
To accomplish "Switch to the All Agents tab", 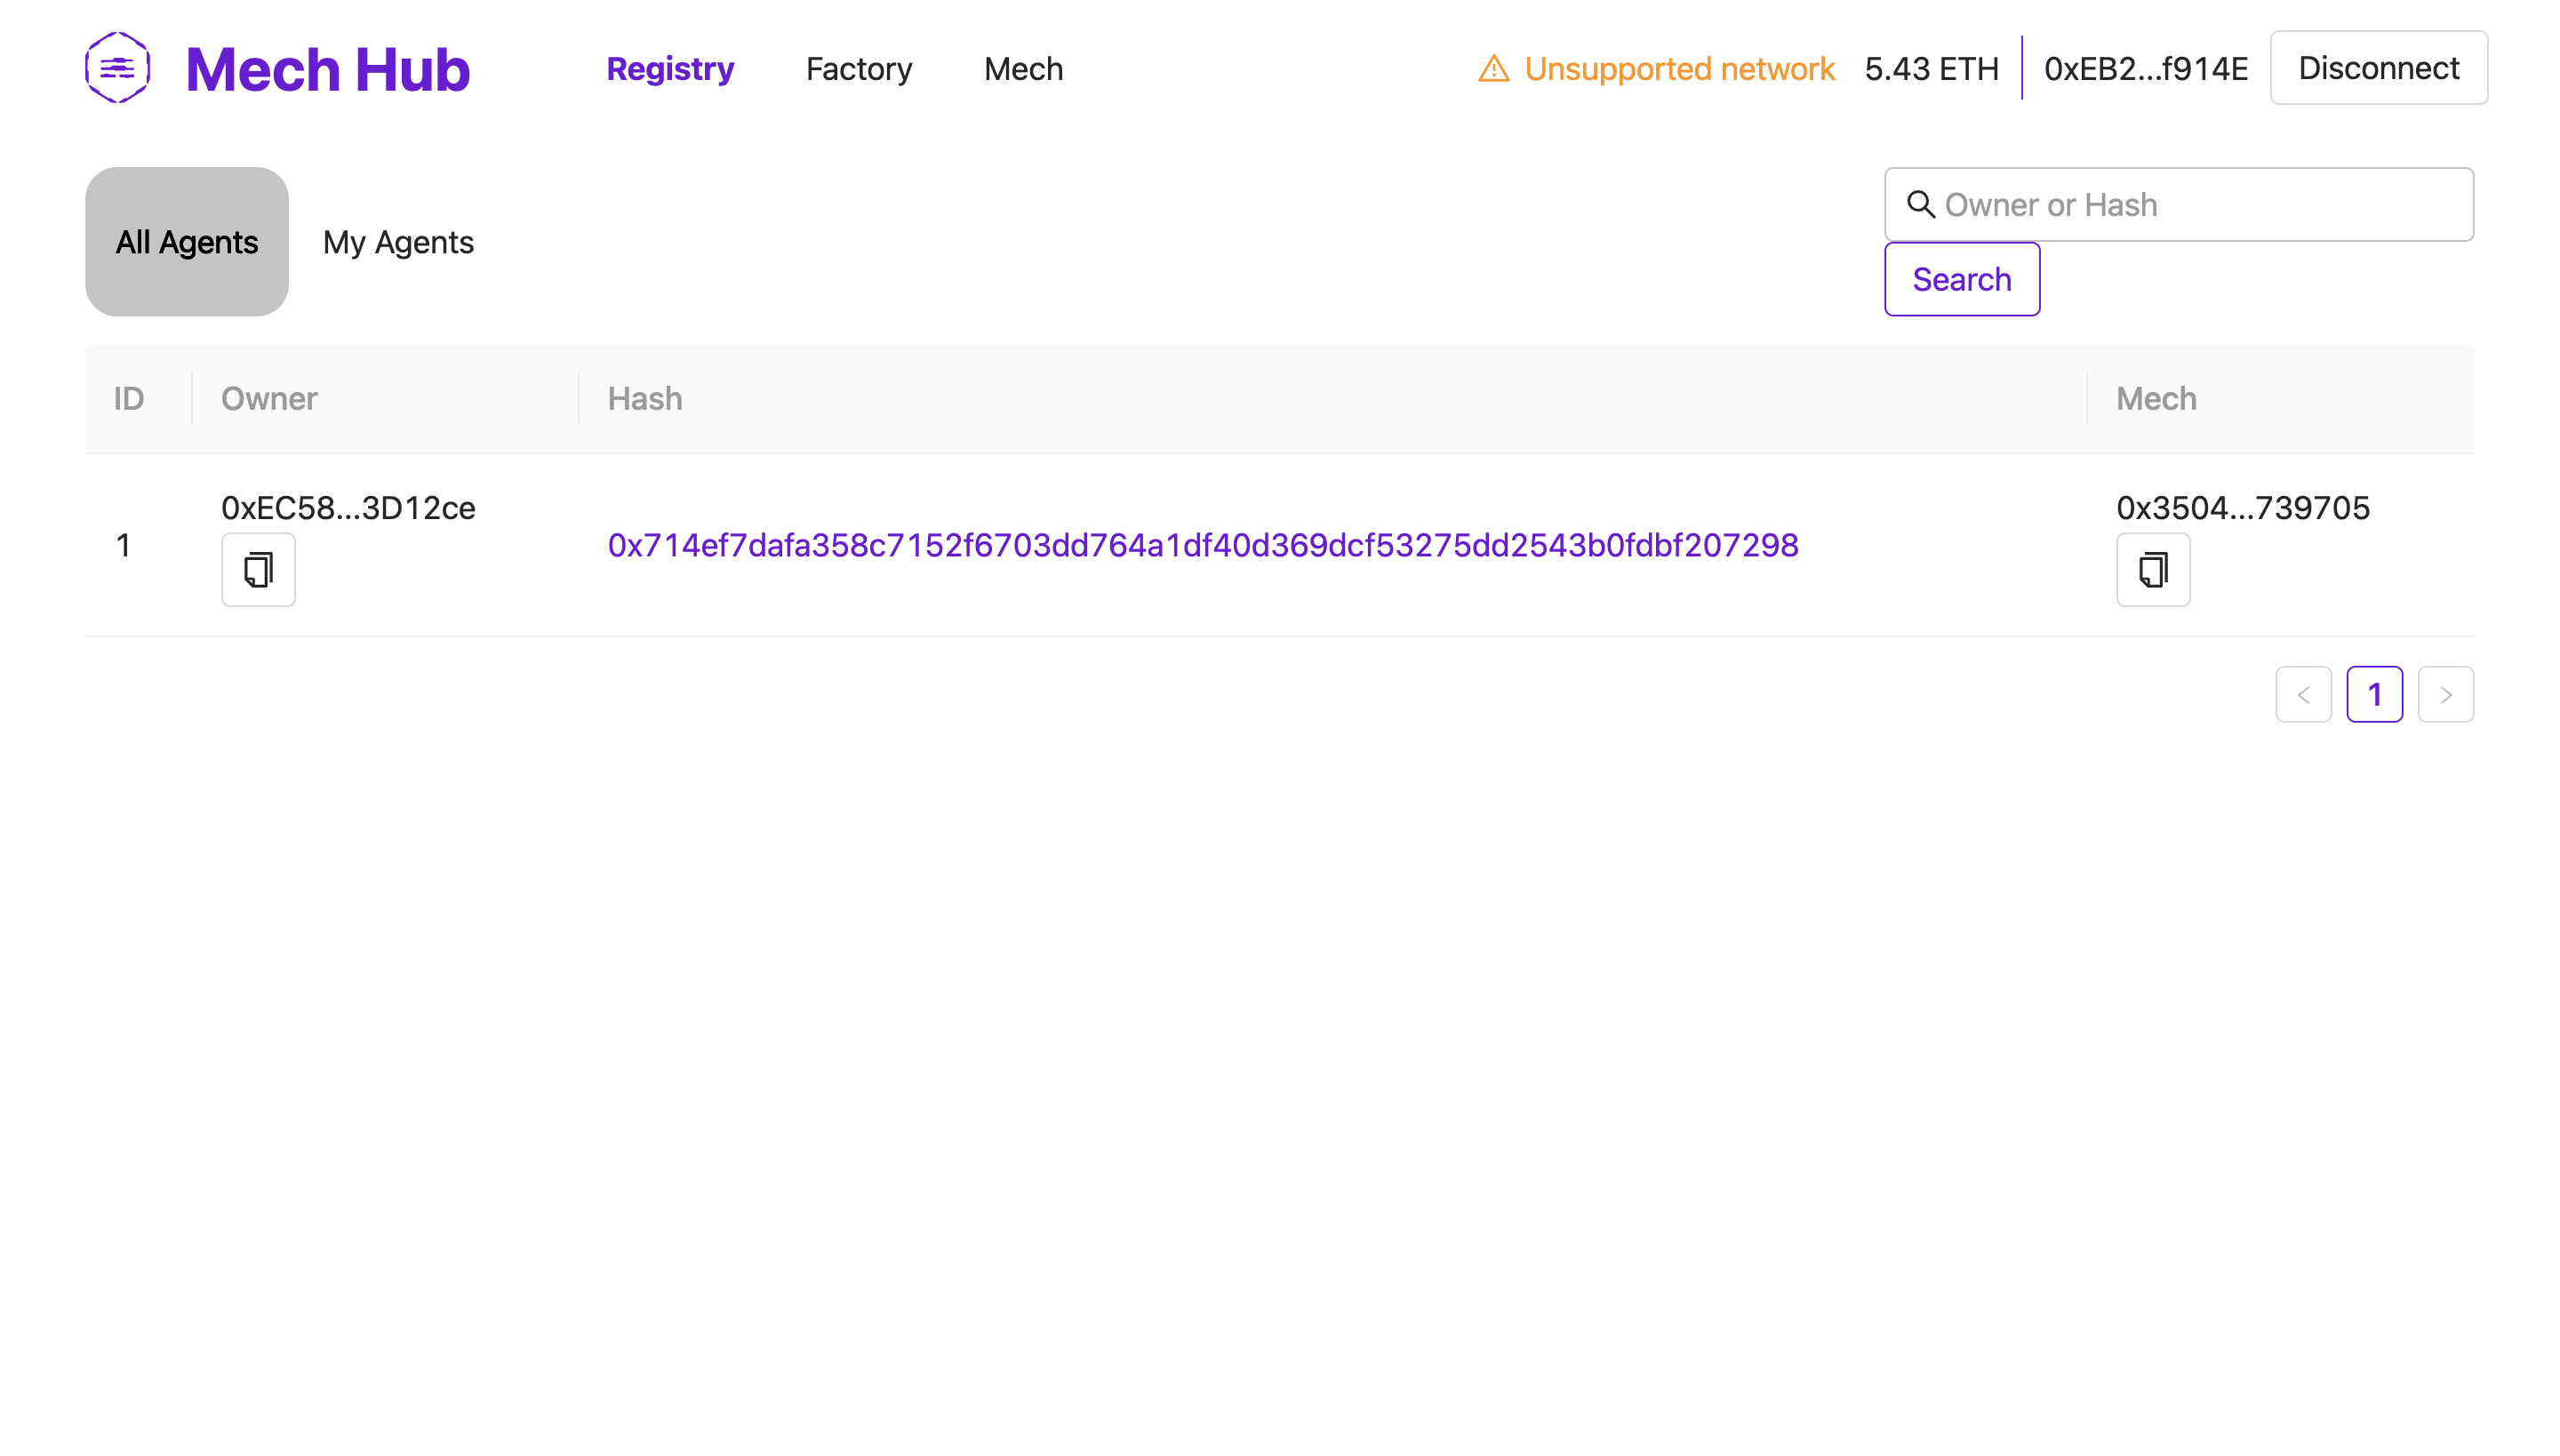I will coord(187,242).
